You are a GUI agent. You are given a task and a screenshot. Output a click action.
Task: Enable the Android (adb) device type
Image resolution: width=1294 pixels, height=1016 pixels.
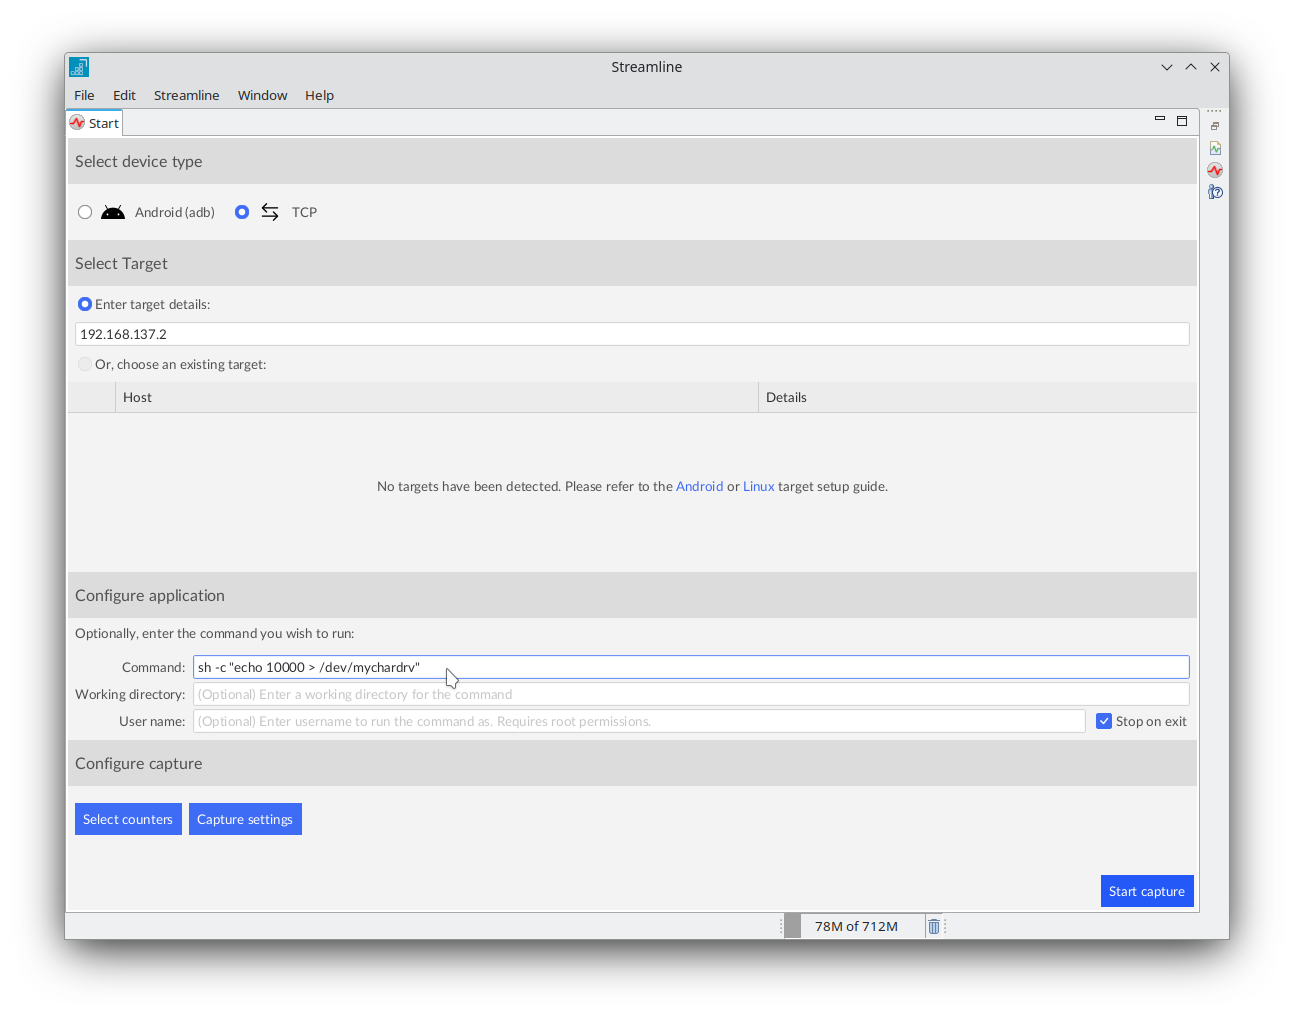click(x=85, y=211)
